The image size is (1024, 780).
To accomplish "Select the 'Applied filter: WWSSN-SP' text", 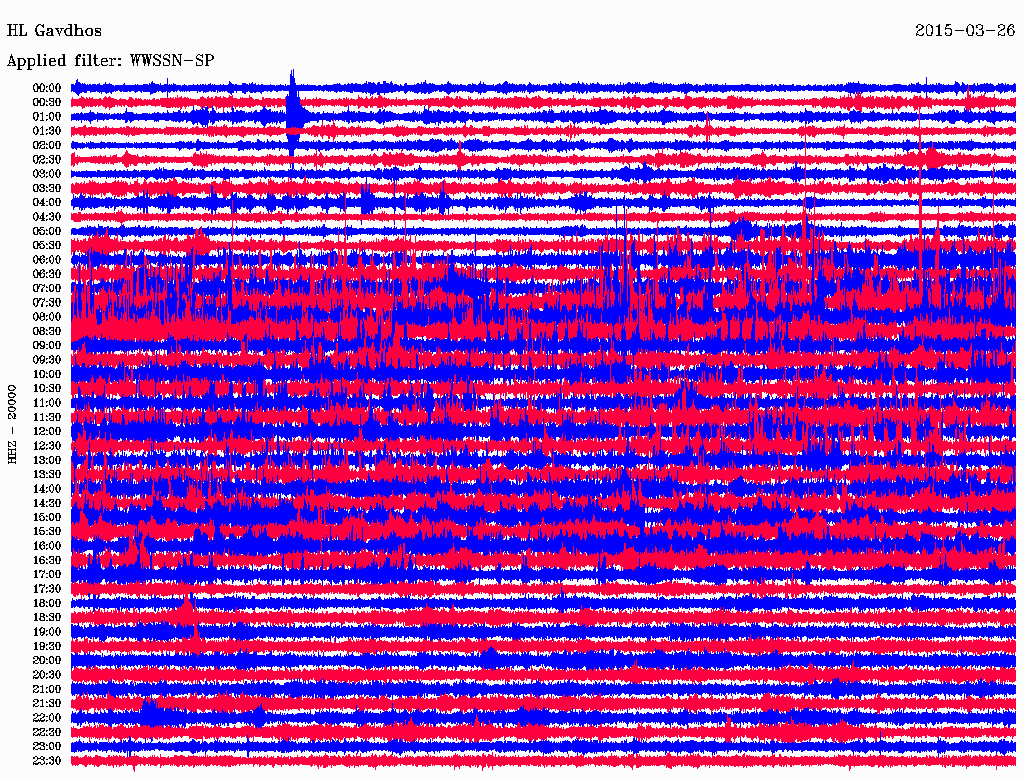I will (x=110, y=61).
